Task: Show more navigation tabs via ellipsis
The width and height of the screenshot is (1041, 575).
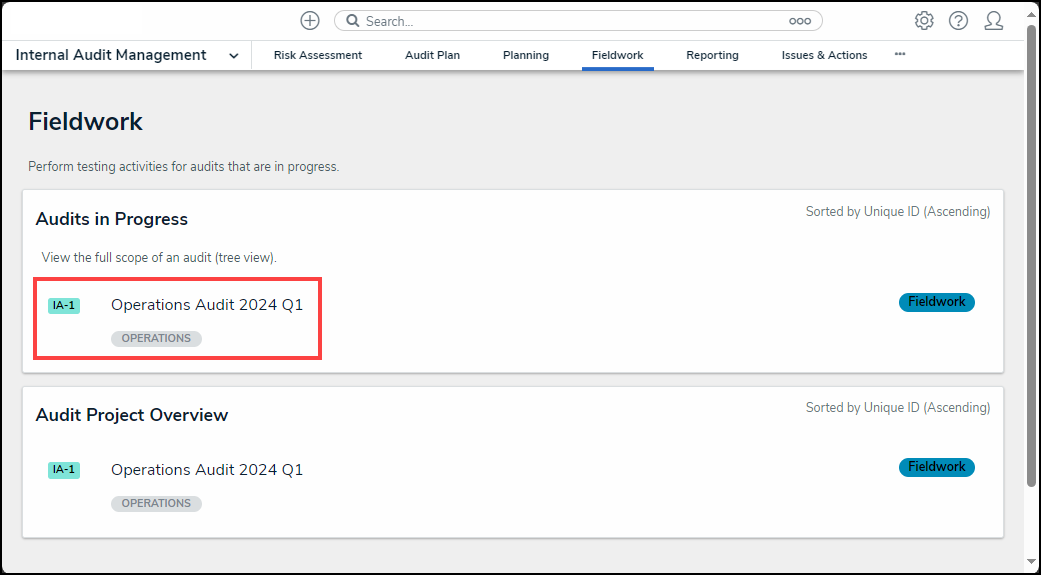Action: [900, 54]
